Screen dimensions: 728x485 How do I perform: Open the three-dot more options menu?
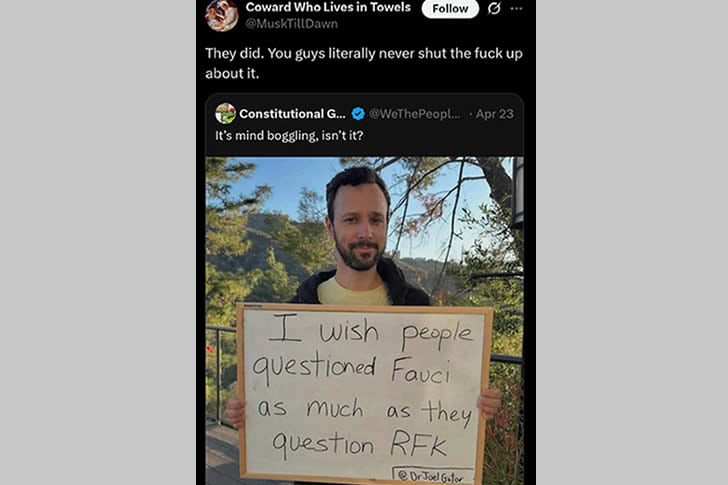(516, 9)
